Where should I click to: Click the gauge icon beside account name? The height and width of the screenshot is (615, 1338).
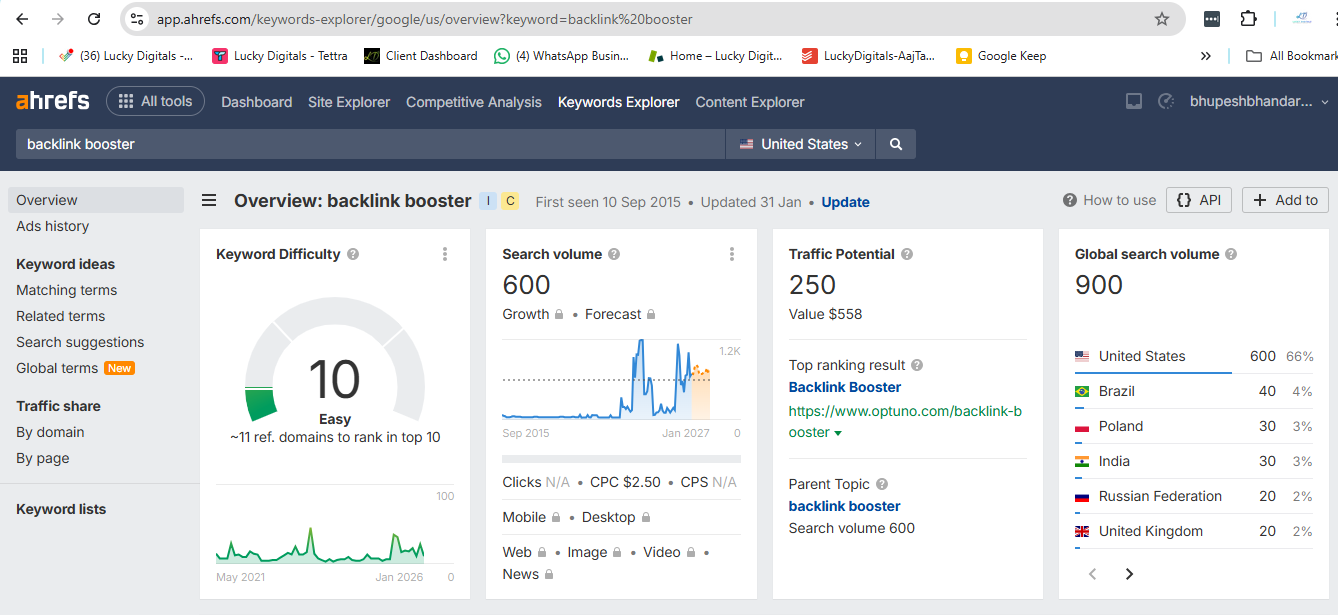pyautogui.click(x=1165, y=101)
